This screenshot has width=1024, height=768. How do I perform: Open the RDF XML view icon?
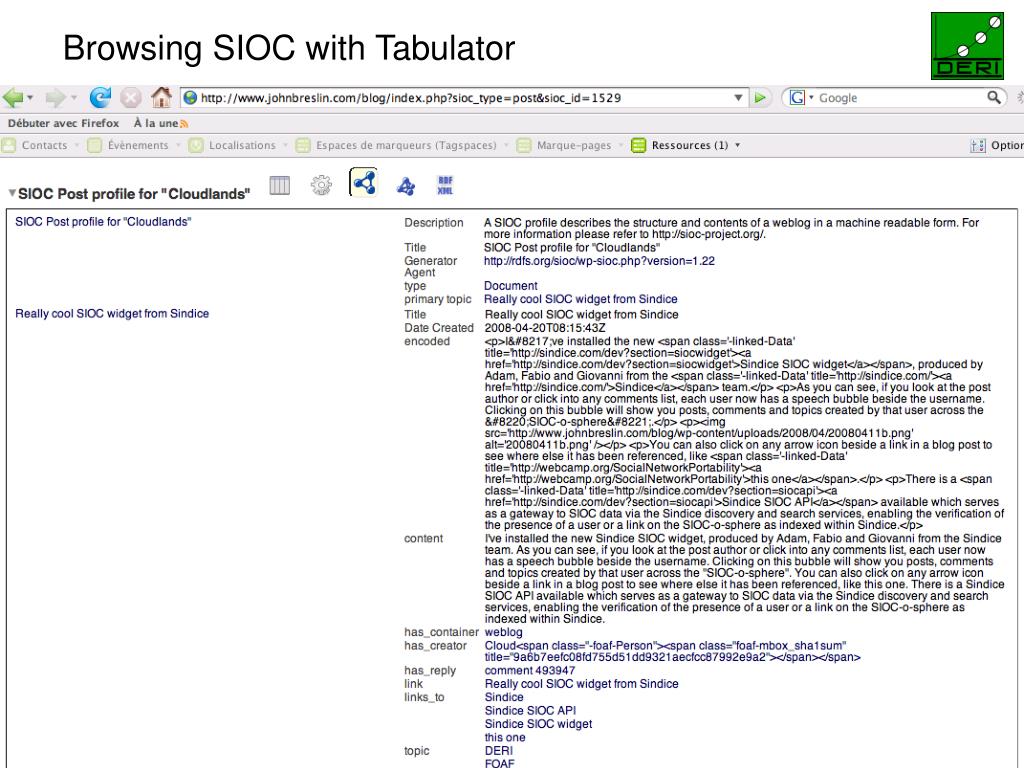[445, 185]
